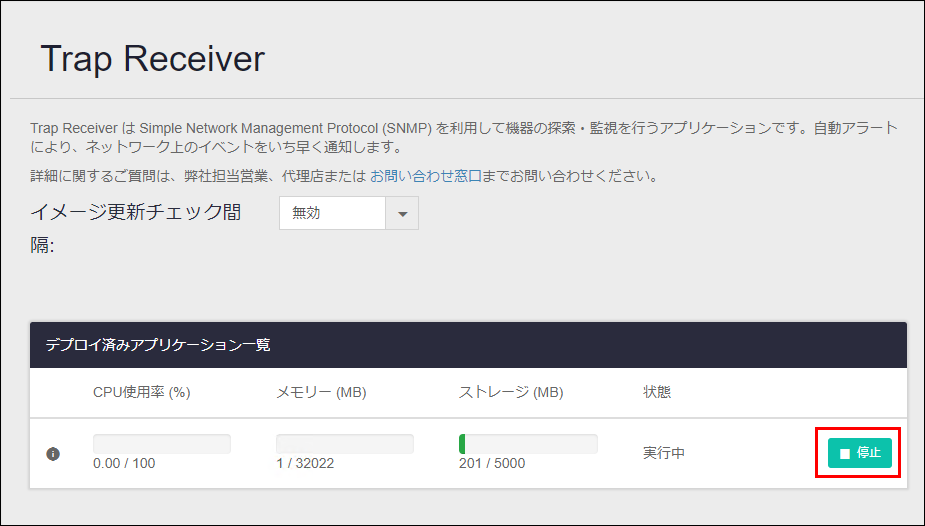This screenshot has width=925, height=526.
Task: Click the storage usage progress bar
Action: coord(528,444)
